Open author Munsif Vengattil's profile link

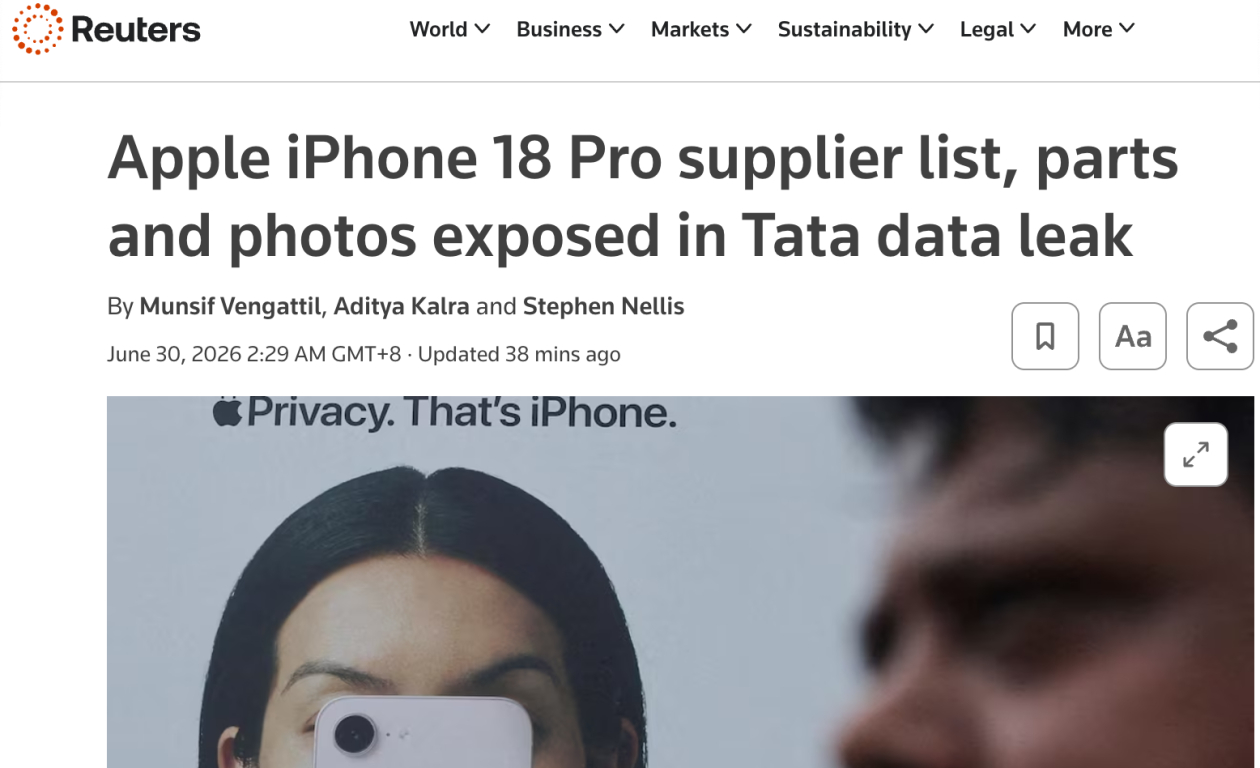click(231, 307)
